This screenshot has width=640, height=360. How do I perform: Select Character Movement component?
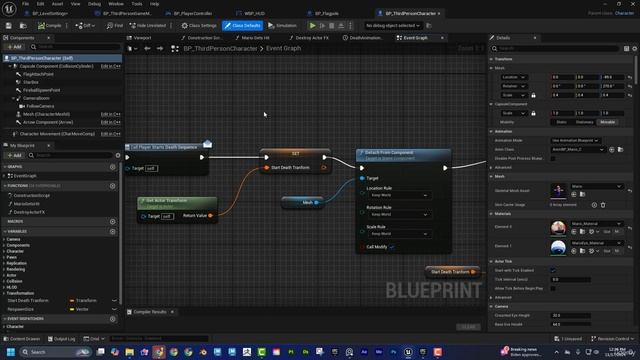pos(57,134)
